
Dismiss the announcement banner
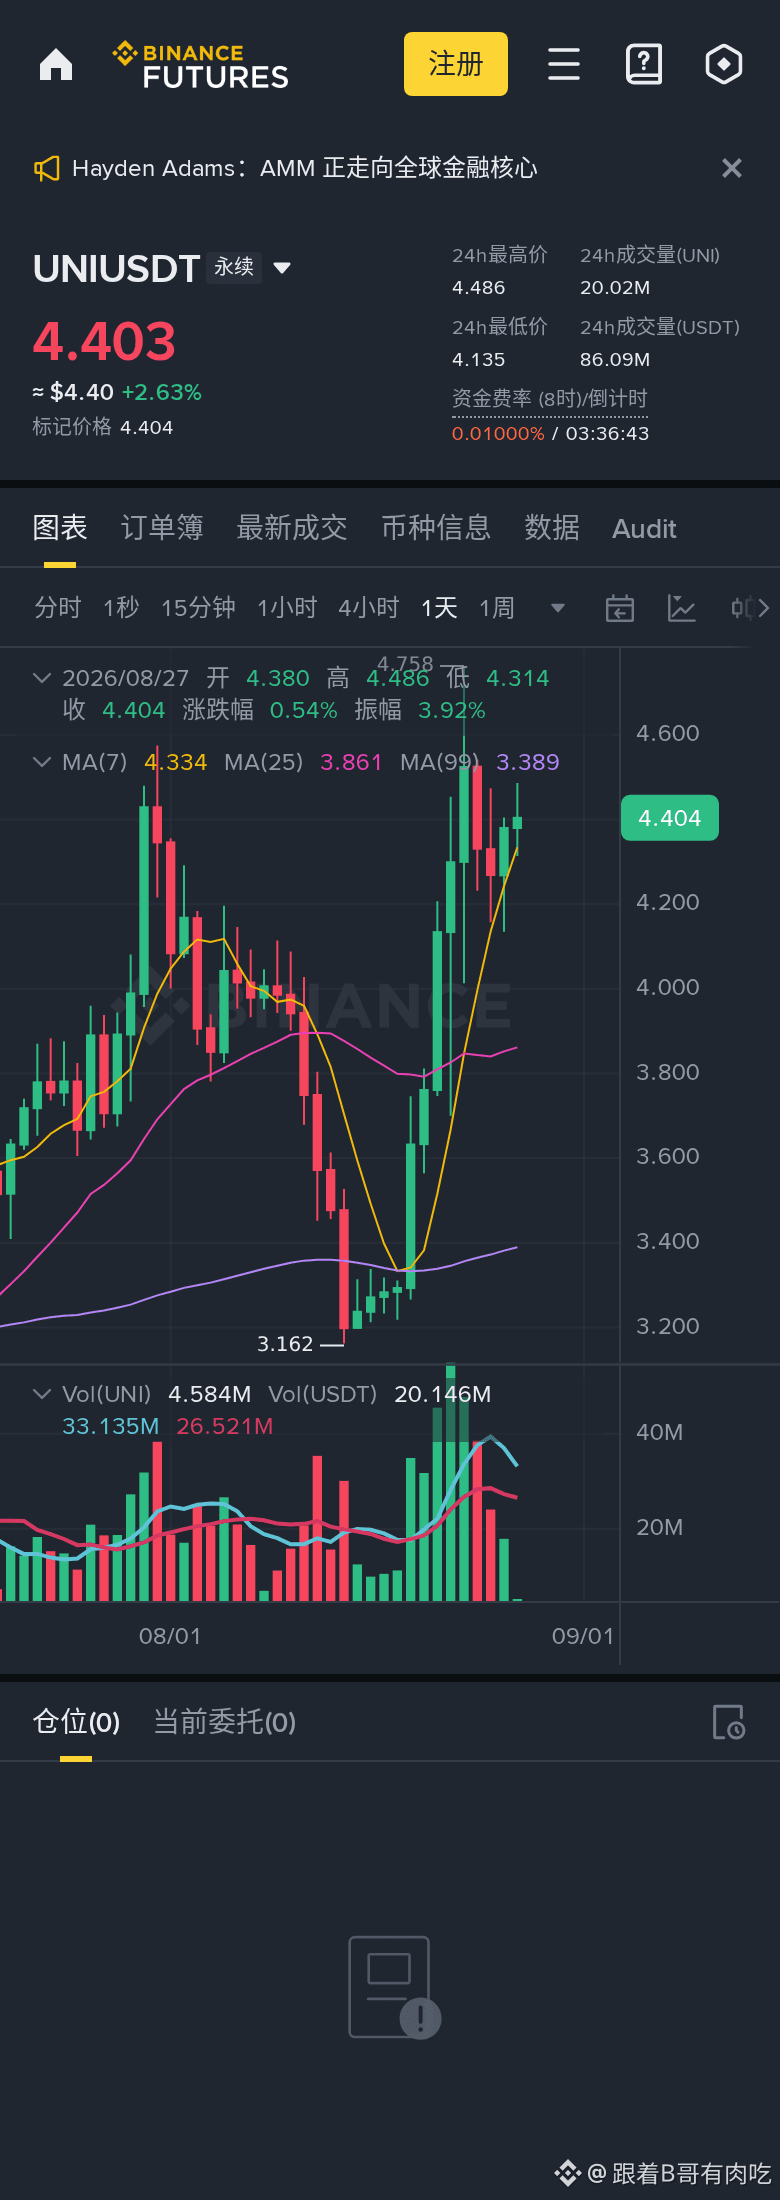tap(732, 168)
